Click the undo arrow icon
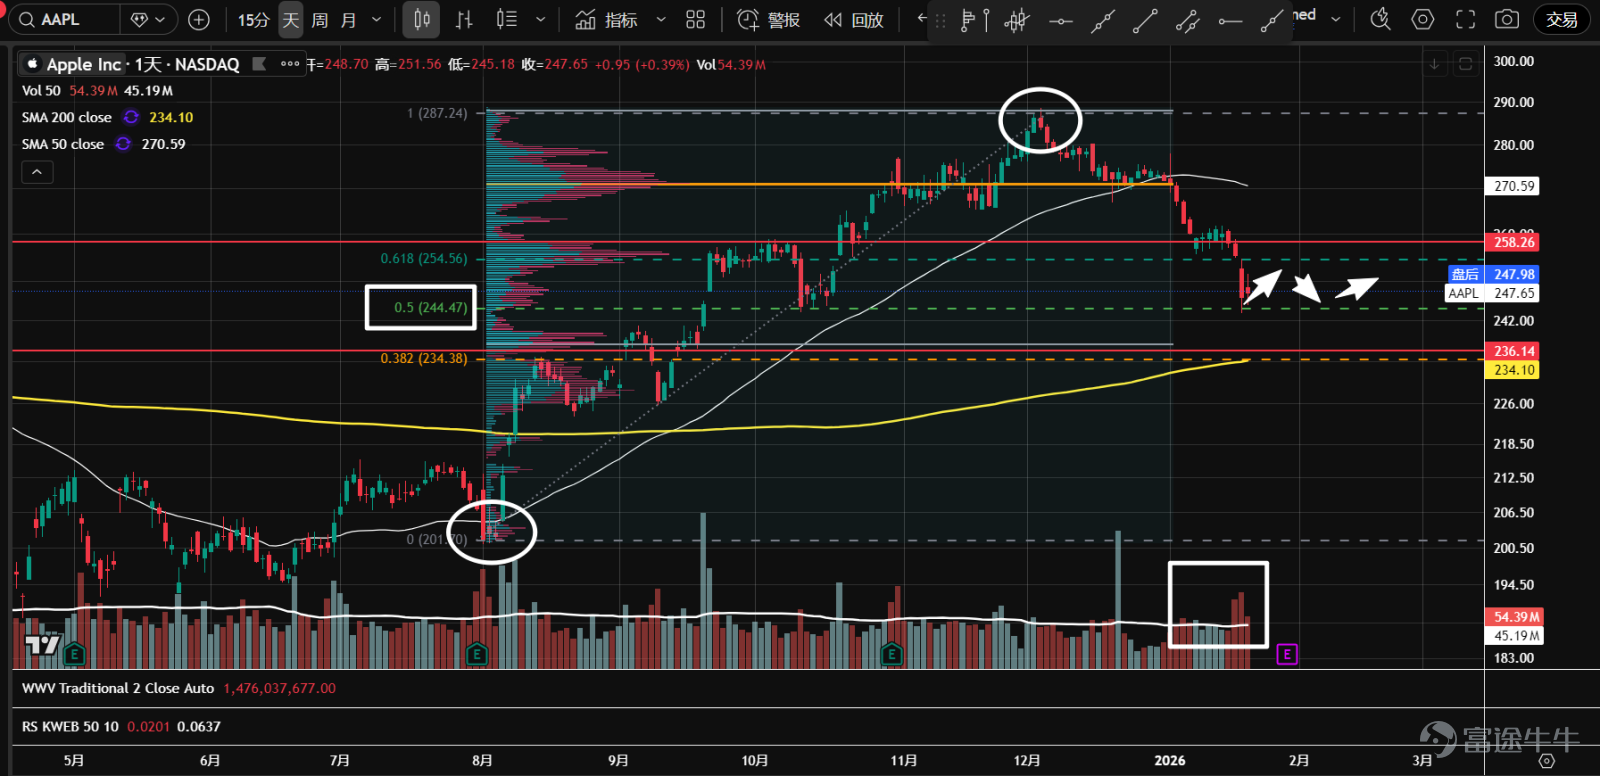The image size is (1600, 776). pyautogui.click(x=921, y=18)
